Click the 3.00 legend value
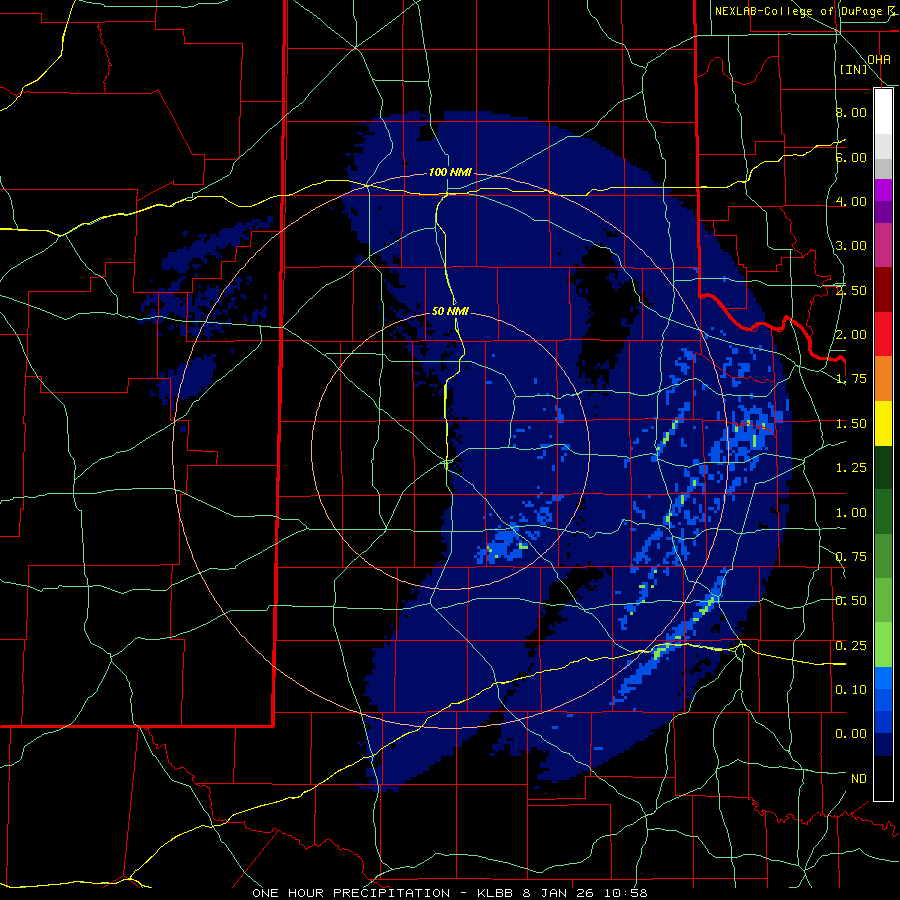Viewport: 900px width, 900px height. (851, 246)
